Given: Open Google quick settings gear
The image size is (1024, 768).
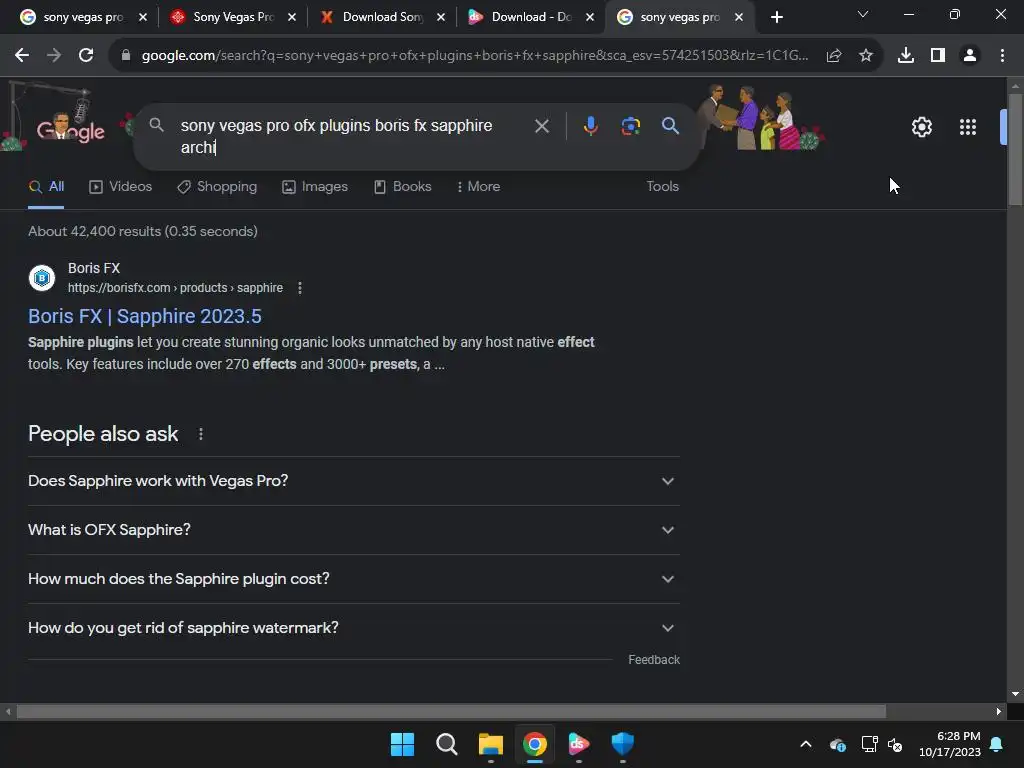Looking at the screenshot, I should click(921, 127).
